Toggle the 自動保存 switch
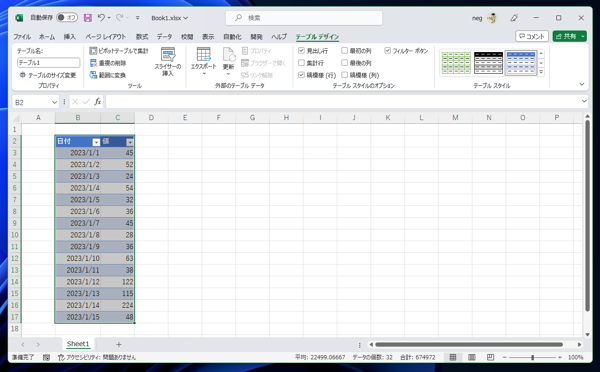 [x=67, y=18]
